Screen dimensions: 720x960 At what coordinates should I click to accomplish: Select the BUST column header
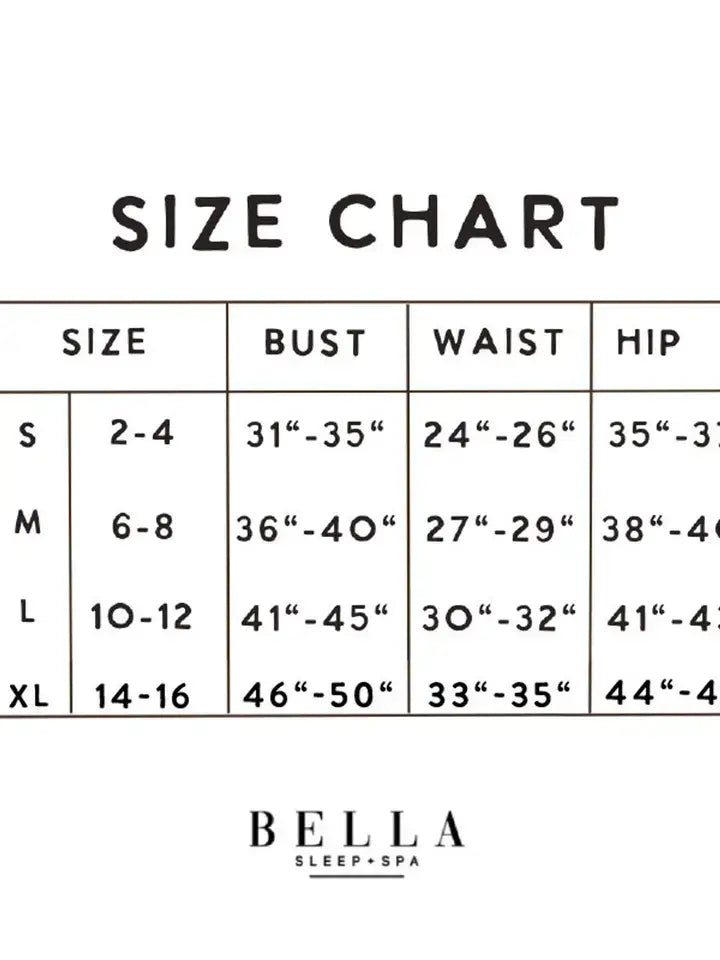pyautogui.click(x=315, y=342)
